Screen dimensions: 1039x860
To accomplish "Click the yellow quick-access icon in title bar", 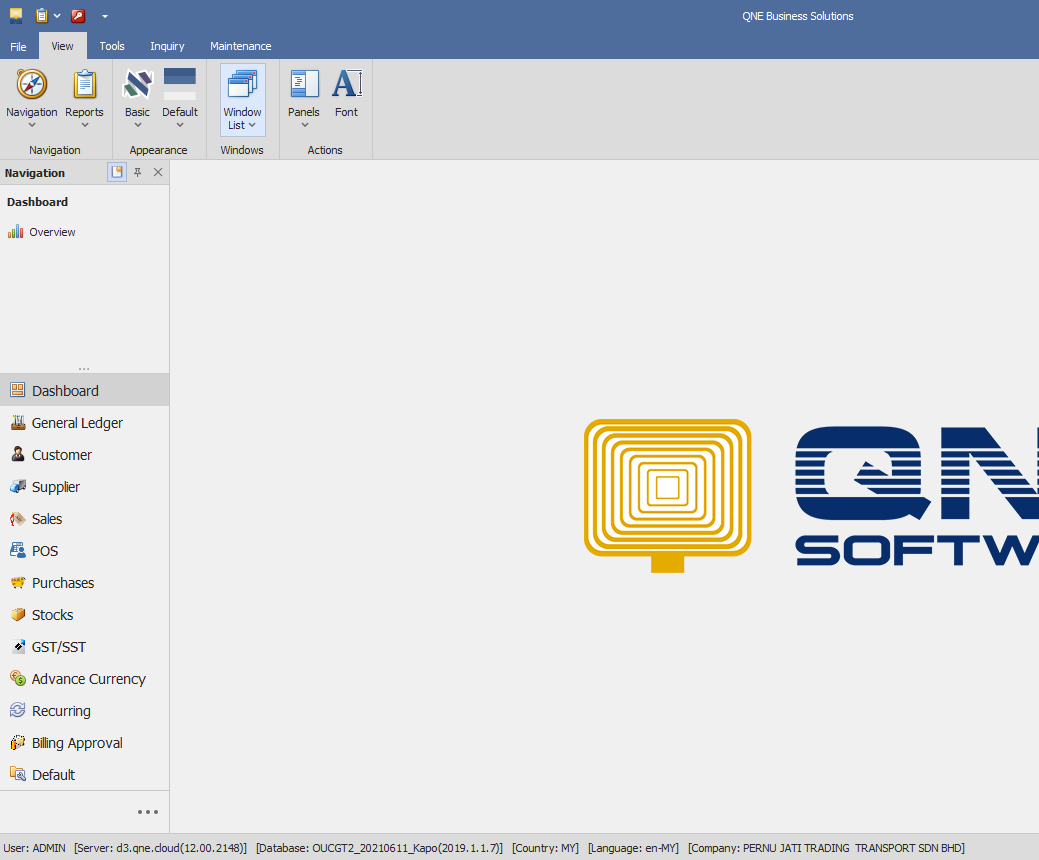I will [x=16, y=15].
